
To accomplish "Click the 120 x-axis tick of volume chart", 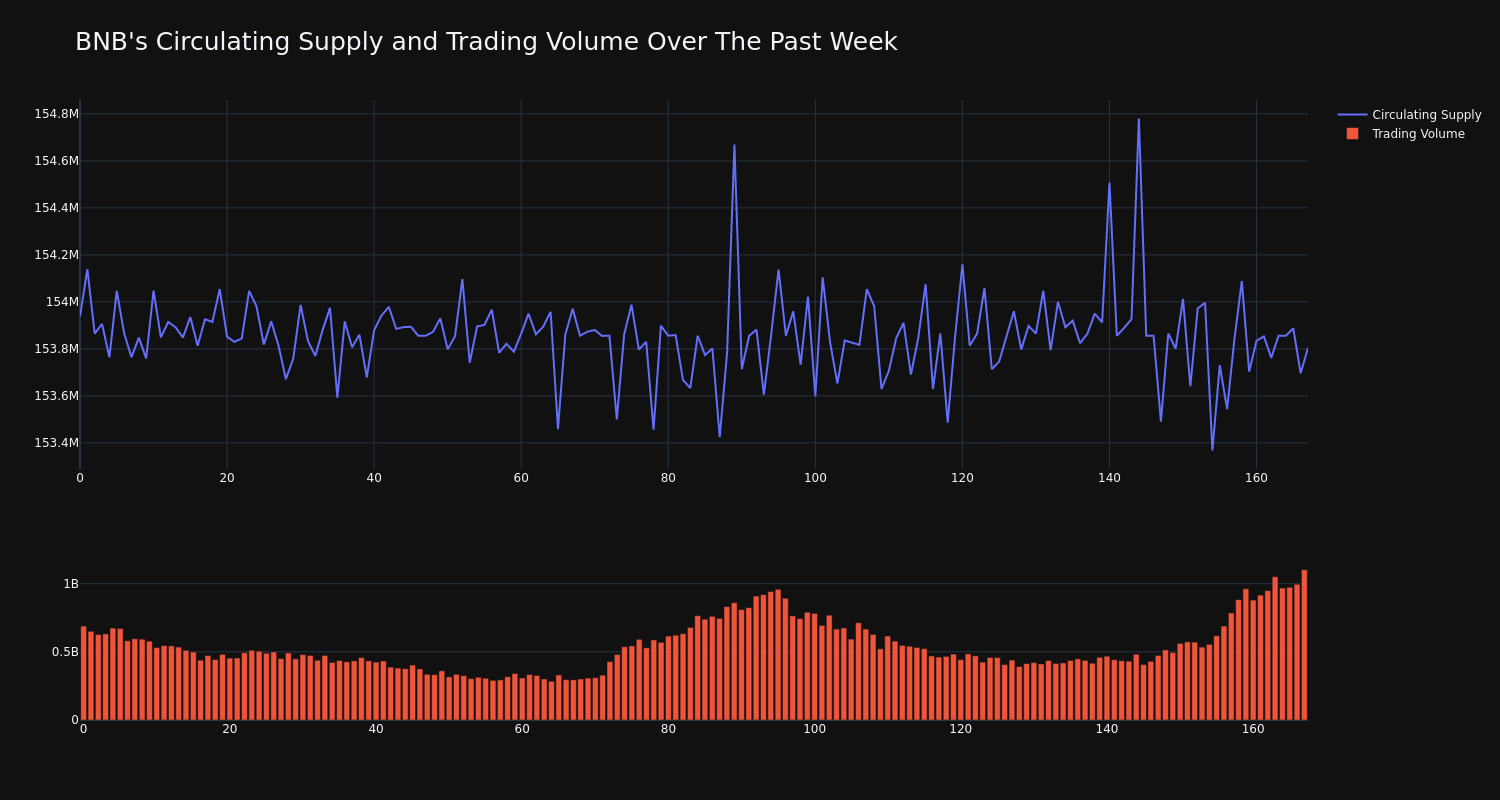I will [x=961, y=729].
